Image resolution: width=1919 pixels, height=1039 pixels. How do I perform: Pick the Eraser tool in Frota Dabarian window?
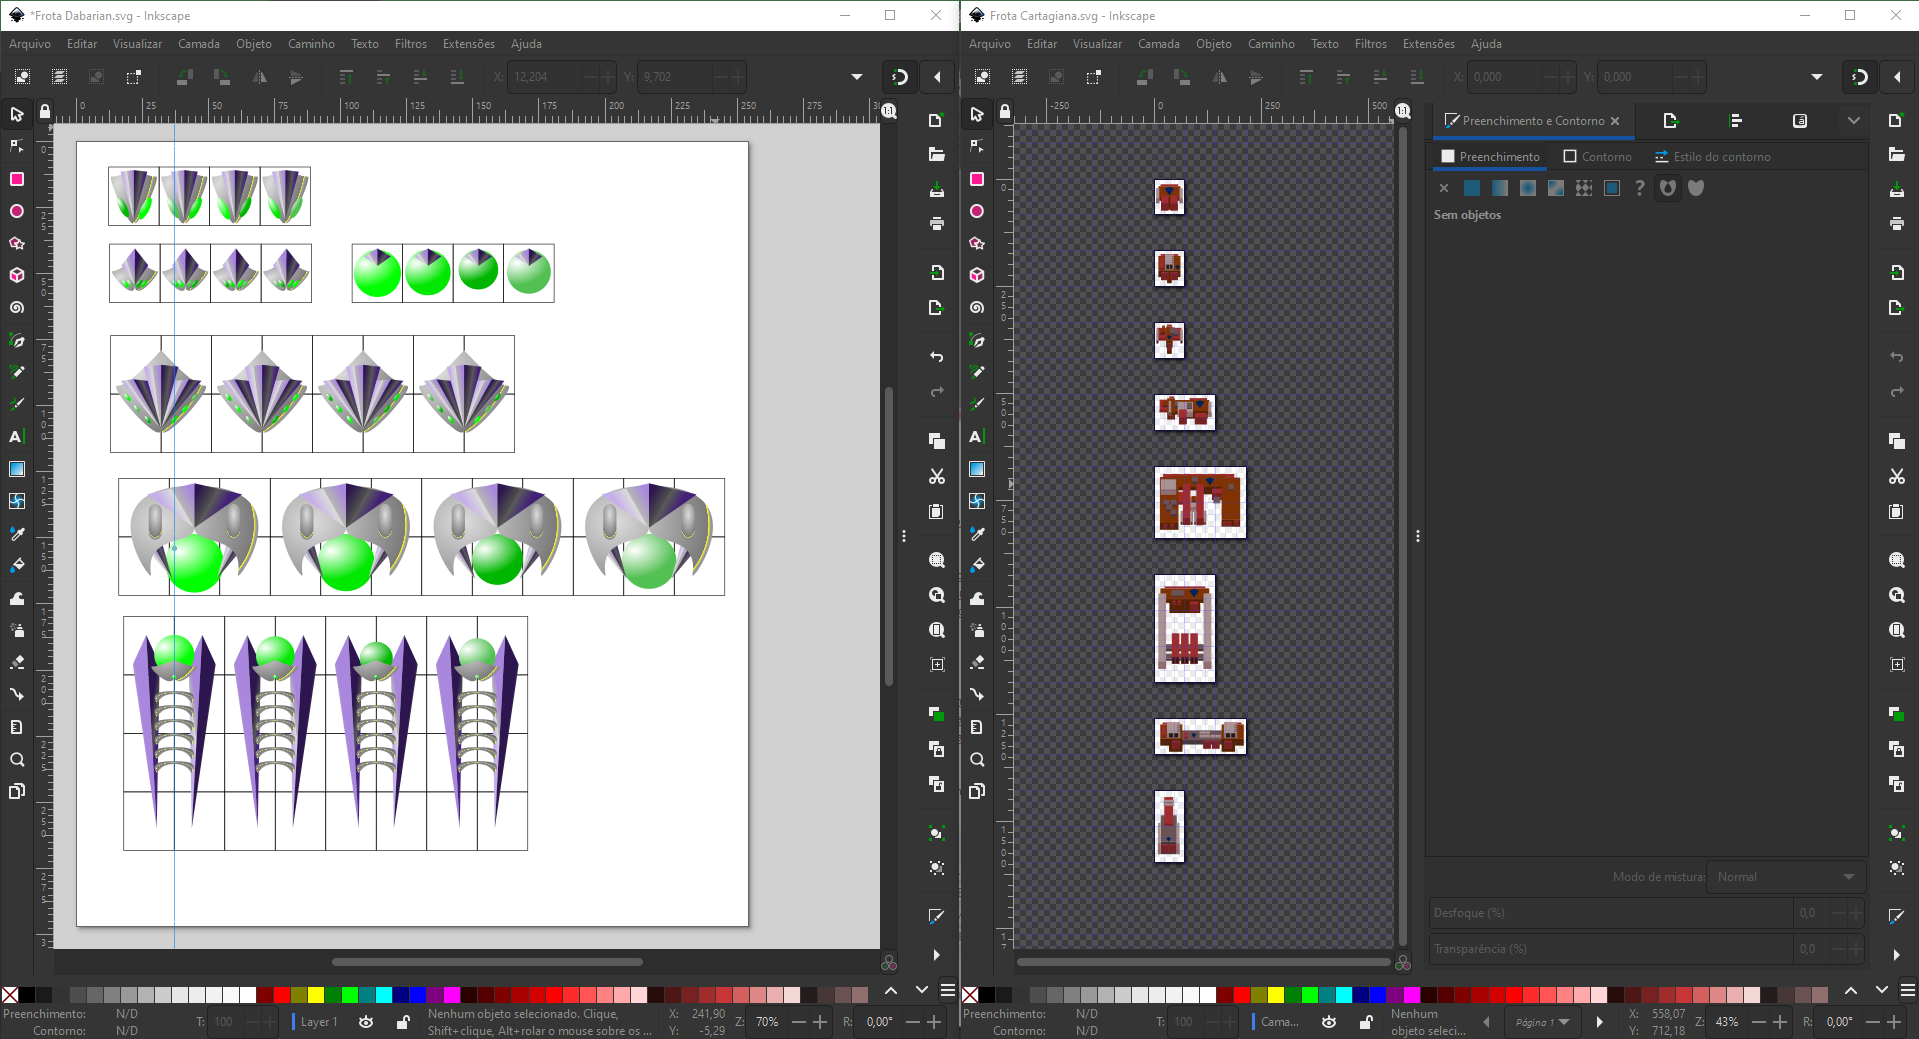[x=16, y=662]
